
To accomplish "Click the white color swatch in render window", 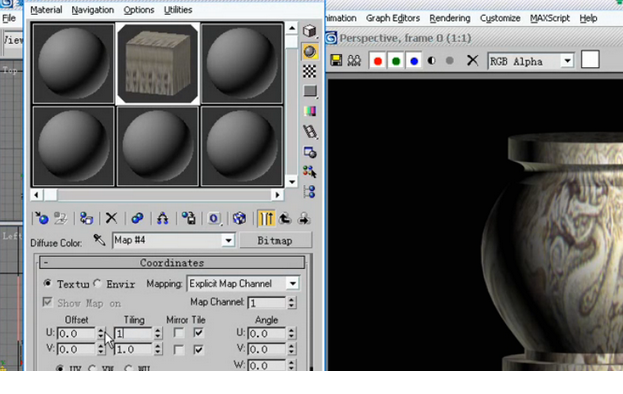I will pos(590,60).
